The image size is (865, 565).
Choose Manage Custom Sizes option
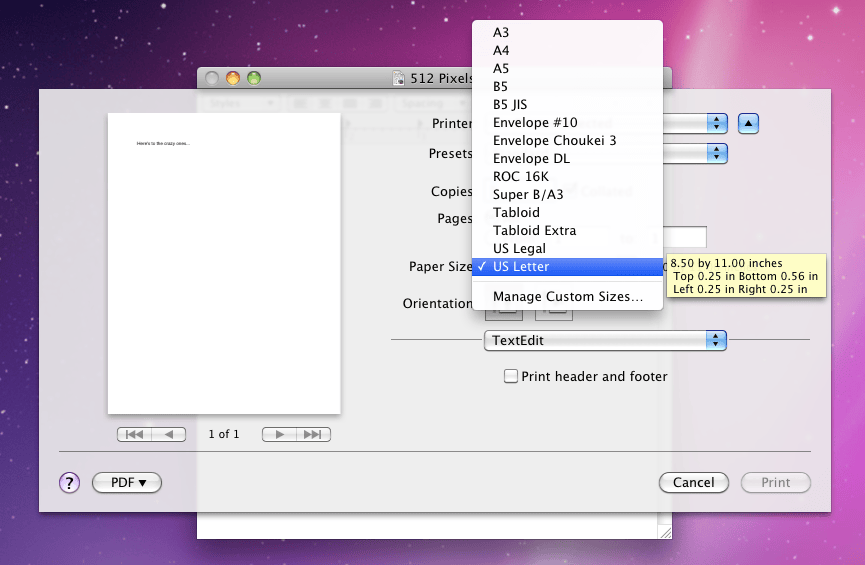pyautogui.click(x=567, y=297)
